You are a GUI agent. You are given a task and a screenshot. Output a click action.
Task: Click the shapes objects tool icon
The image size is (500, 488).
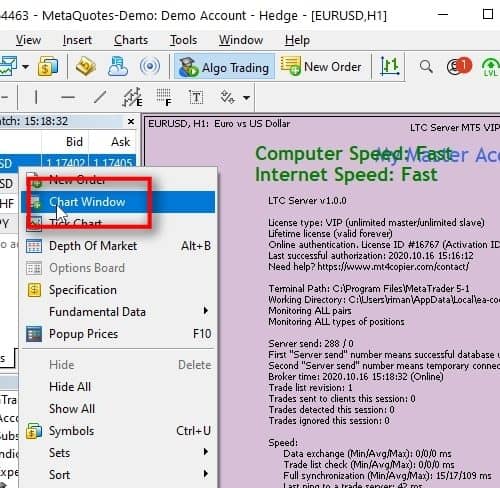(x=227, y=98)
